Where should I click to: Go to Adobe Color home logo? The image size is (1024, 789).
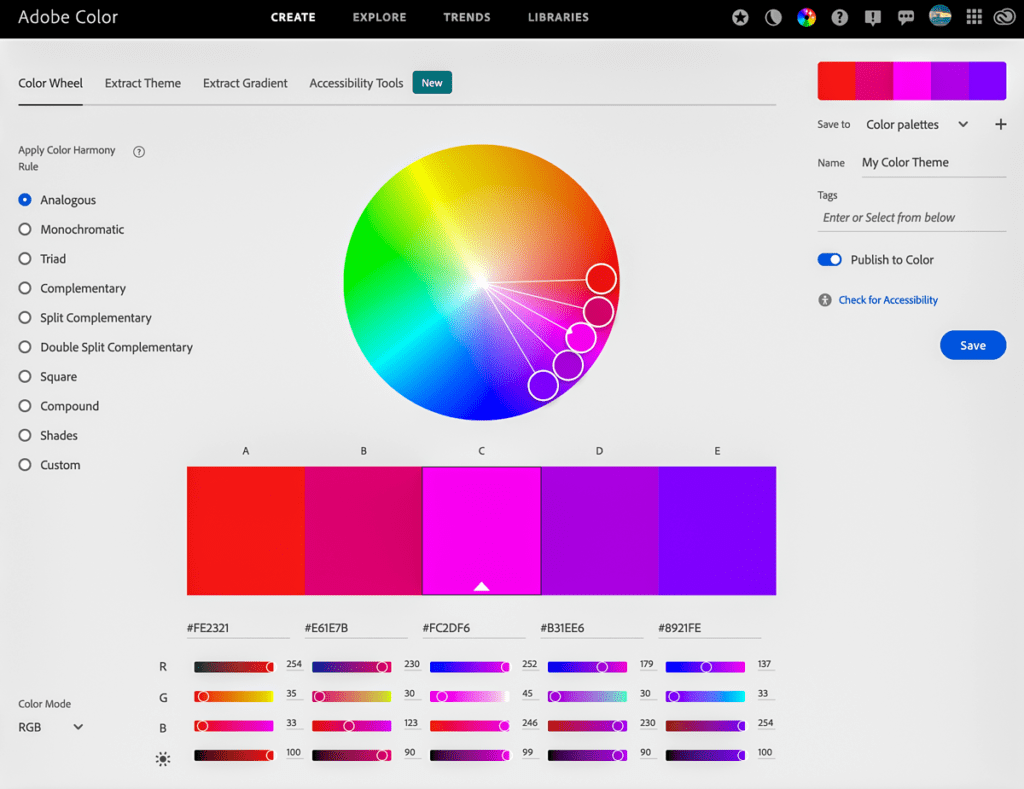68,17
